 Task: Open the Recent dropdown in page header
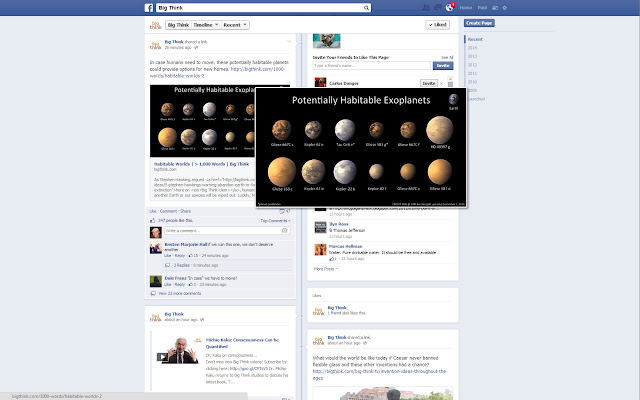click(235, 25)
